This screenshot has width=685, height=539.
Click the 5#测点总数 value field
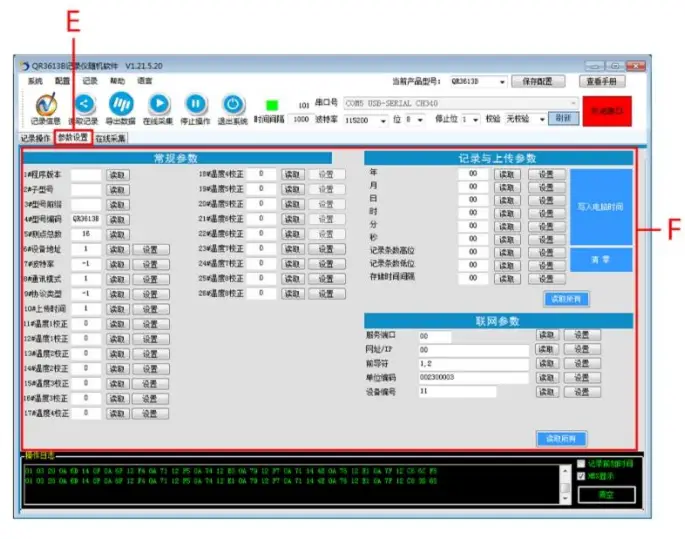click(86, 234)
